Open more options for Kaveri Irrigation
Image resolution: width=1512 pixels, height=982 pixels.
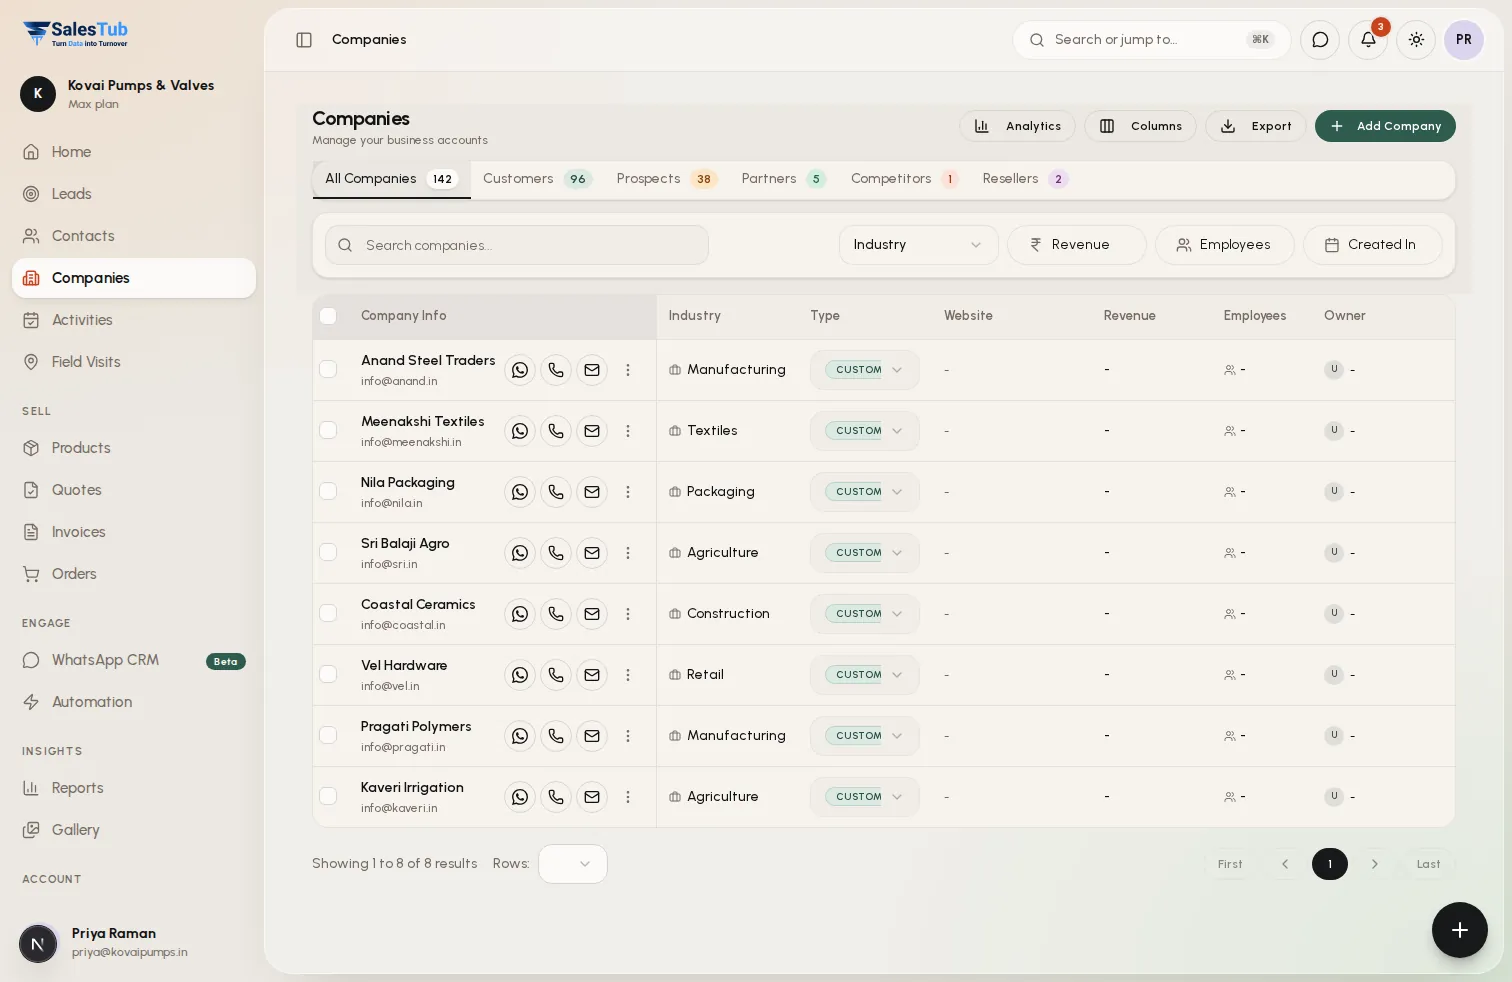(628, 797)
